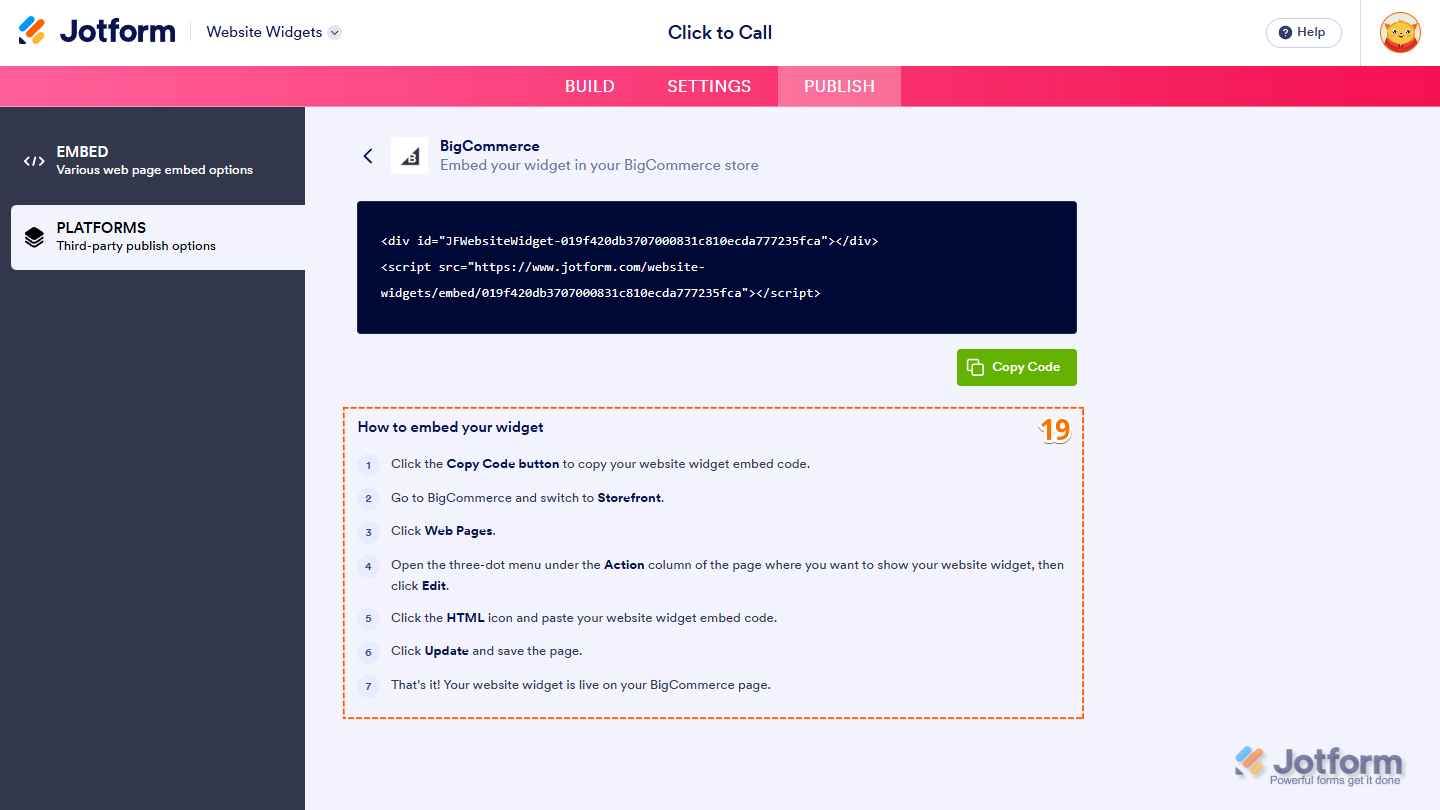Click the embed code brackets icon
This screenshot has height=810, width=1440.
pyautogui.click(x=34, y=161)
